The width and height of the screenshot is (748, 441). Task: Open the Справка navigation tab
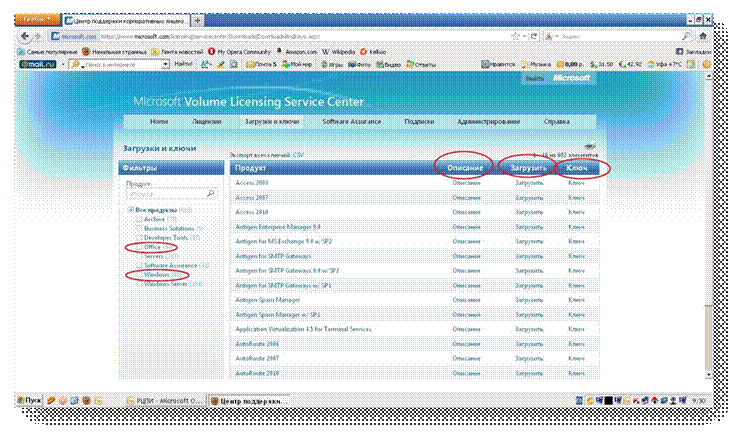[x=557, y=122]
